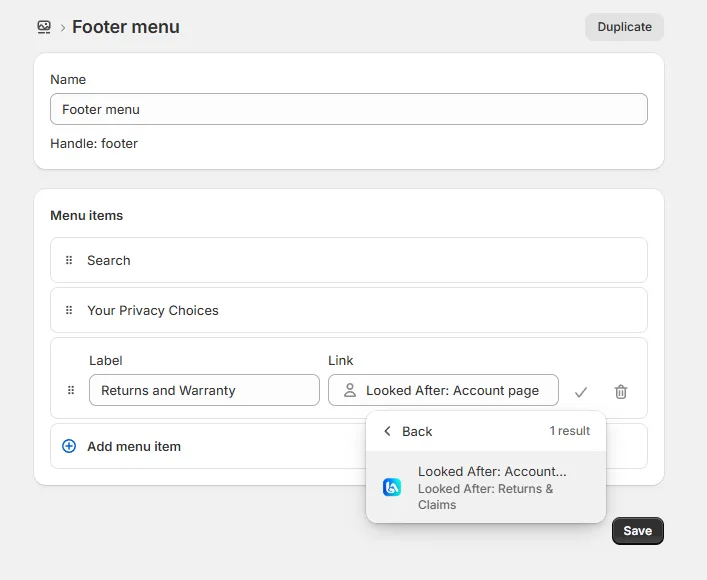Open the Your Privacy Choices menu item
The image size is (707, 580).
349,310
